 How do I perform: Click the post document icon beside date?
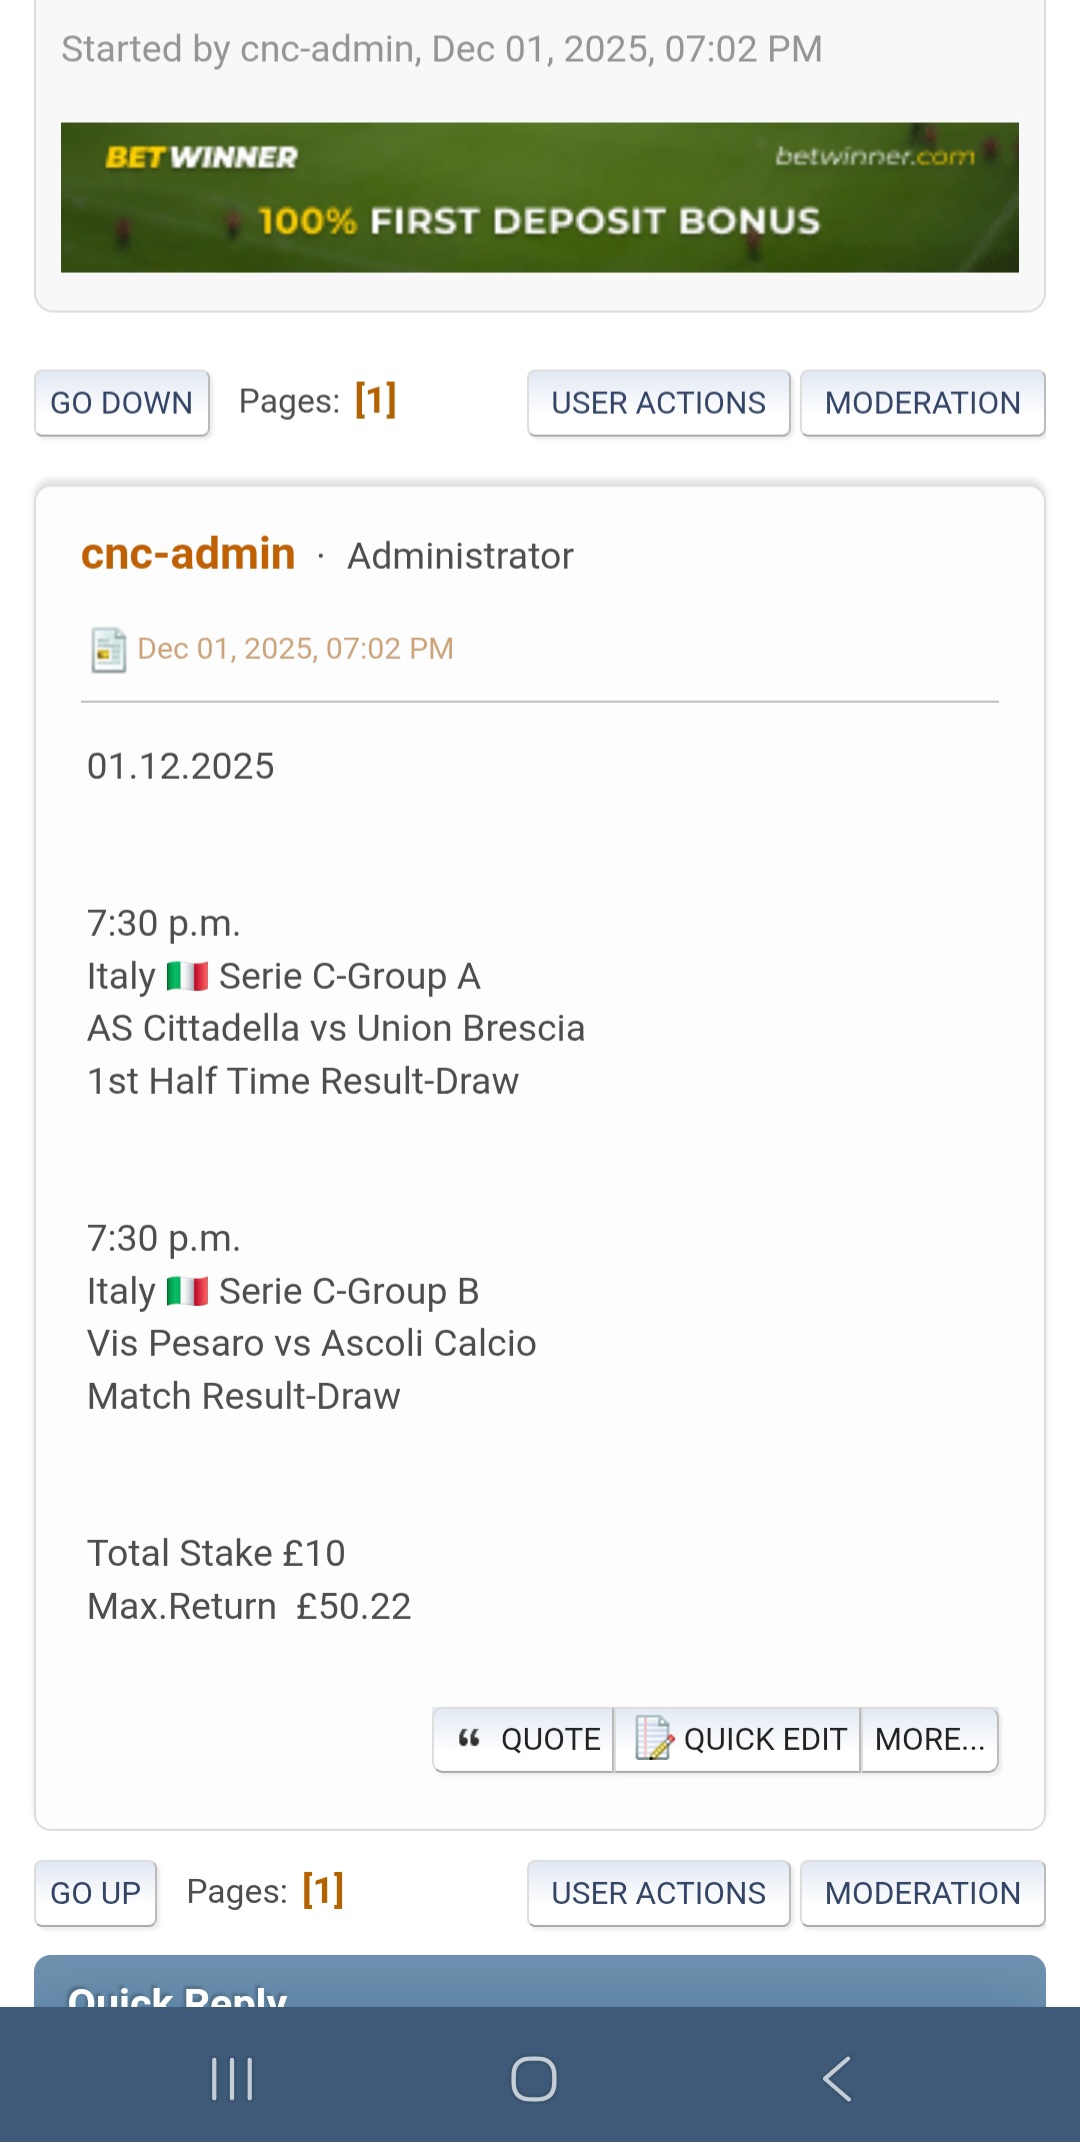click(108, 650)
